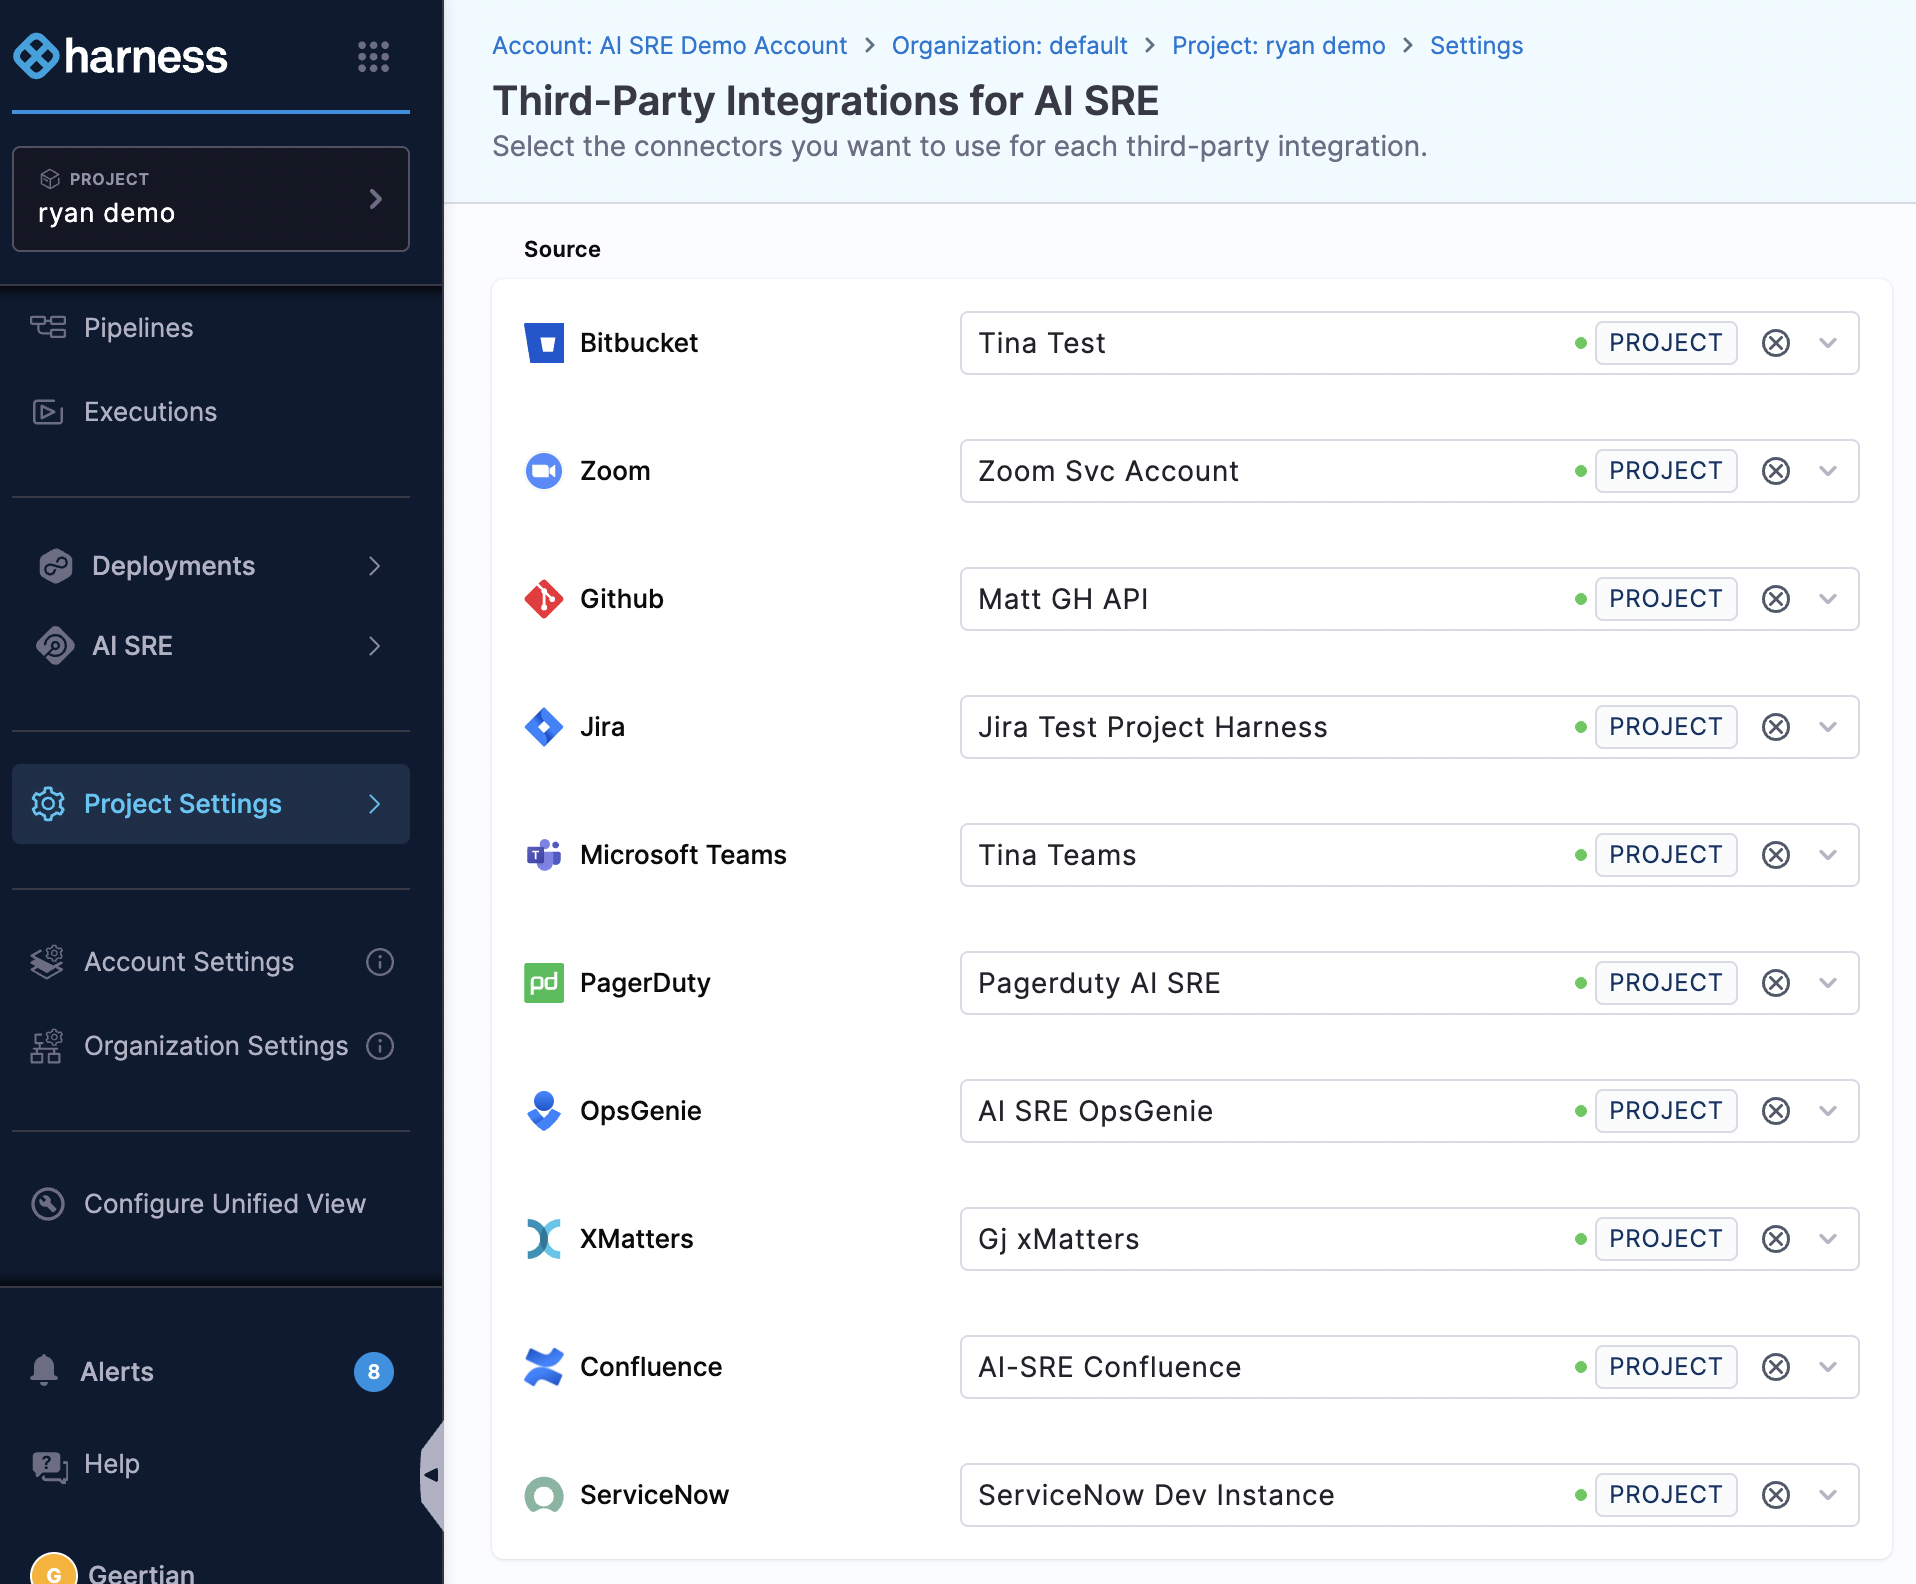Clear the Confluence connector selection

click(x=1776, y=1367)
